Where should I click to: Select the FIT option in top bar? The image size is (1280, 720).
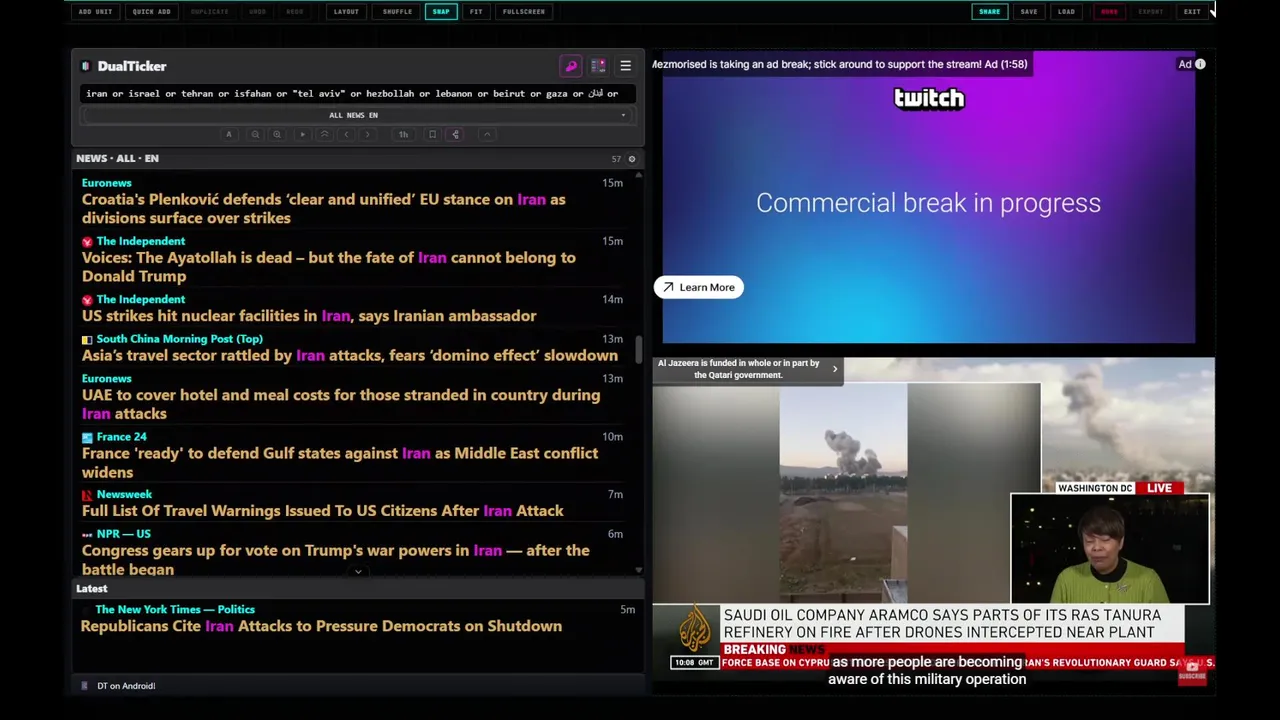click(476, 12)
